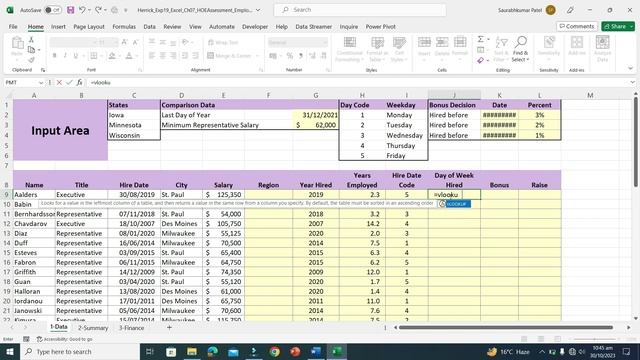The width and height of the screenshot is (640, 360).
Task: Click the Redo arrow icon
Action: coord(98,10)
